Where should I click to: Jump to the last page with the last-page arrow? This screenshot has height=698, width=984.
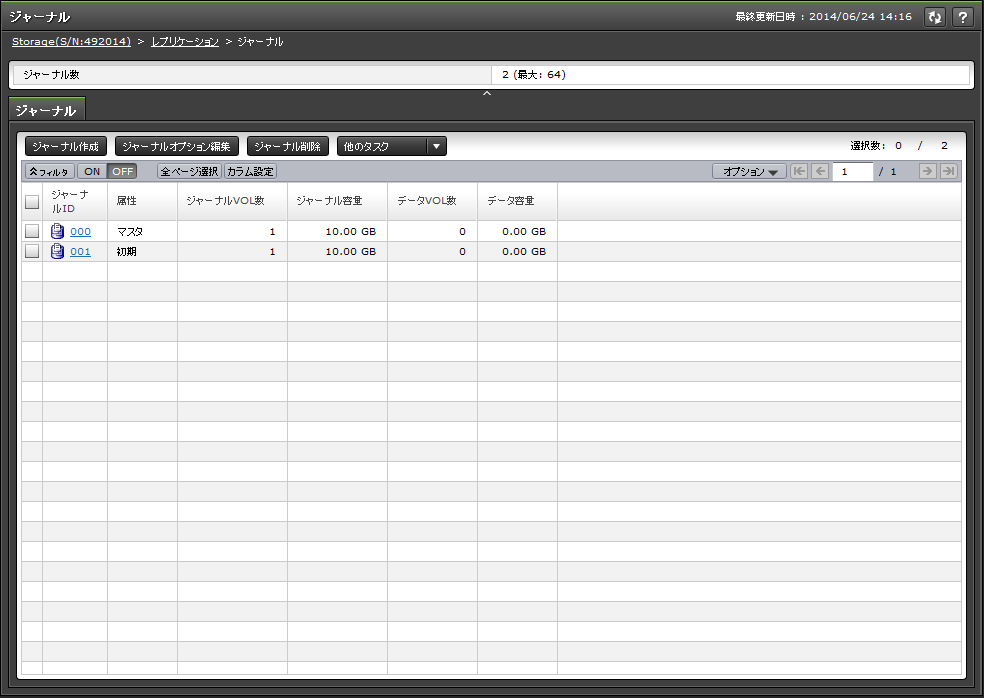[x=949, y=171]
